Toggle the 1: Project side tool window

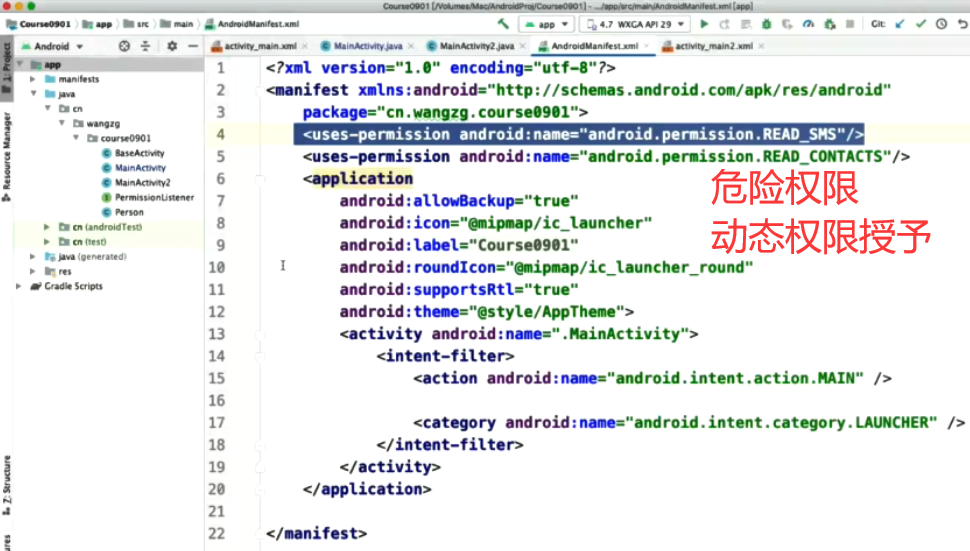(6, 67)
